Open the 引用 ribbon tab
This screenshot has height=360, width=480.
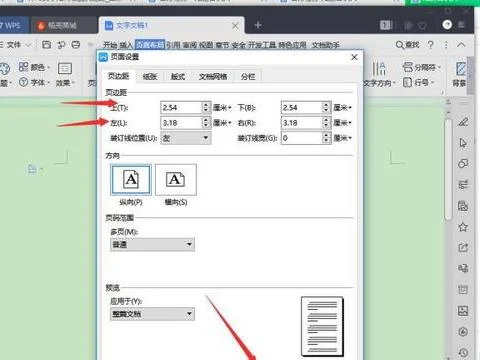(x=173, y=45)
